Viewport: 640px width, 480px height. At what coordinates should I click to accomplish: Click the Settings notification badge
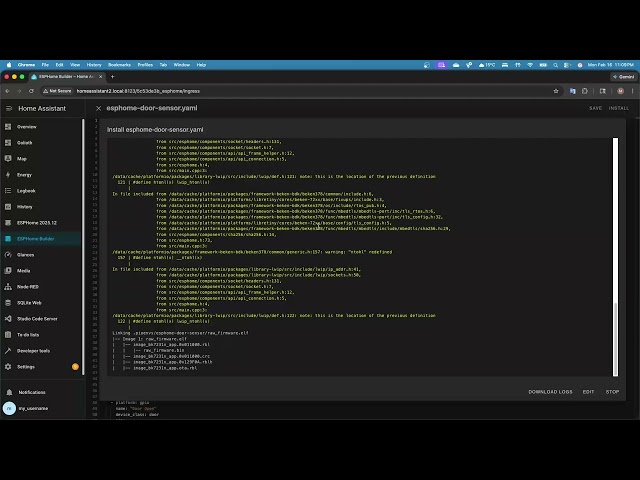pyautogui.click(x=75, y=367)
